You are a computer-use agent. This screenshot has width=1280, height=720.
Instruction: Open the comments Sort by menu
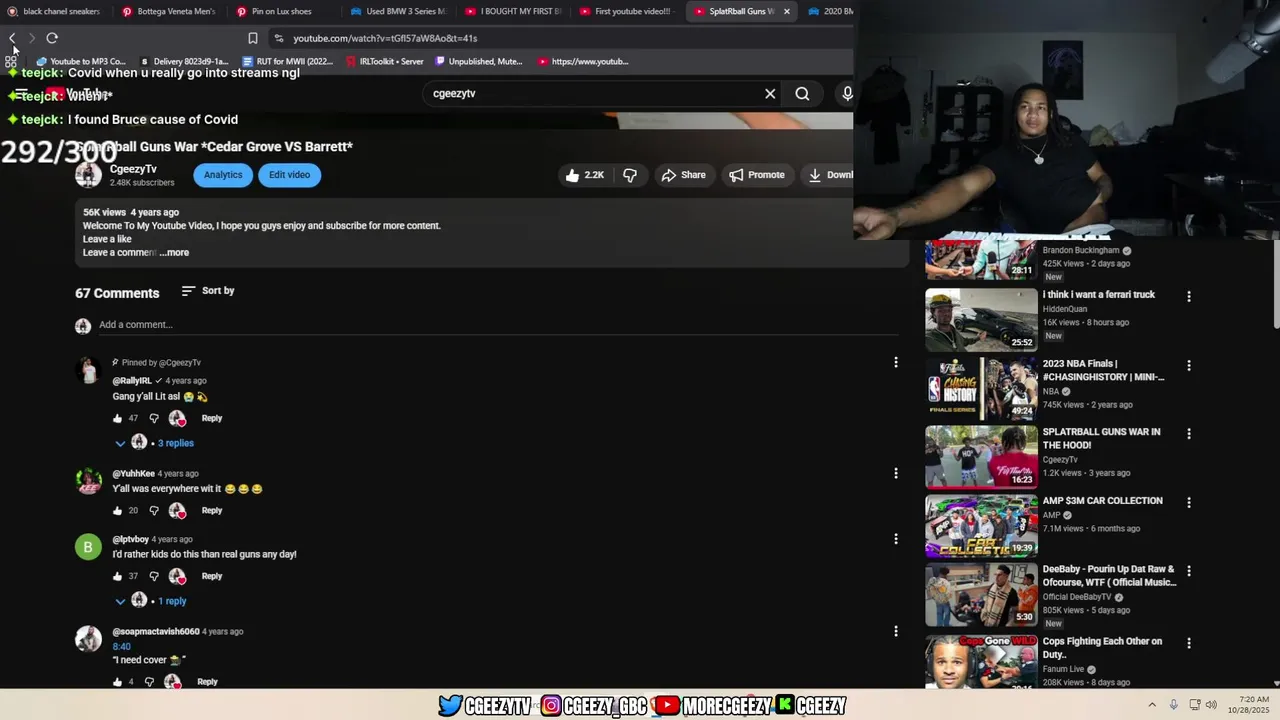[x=208, y=291]
